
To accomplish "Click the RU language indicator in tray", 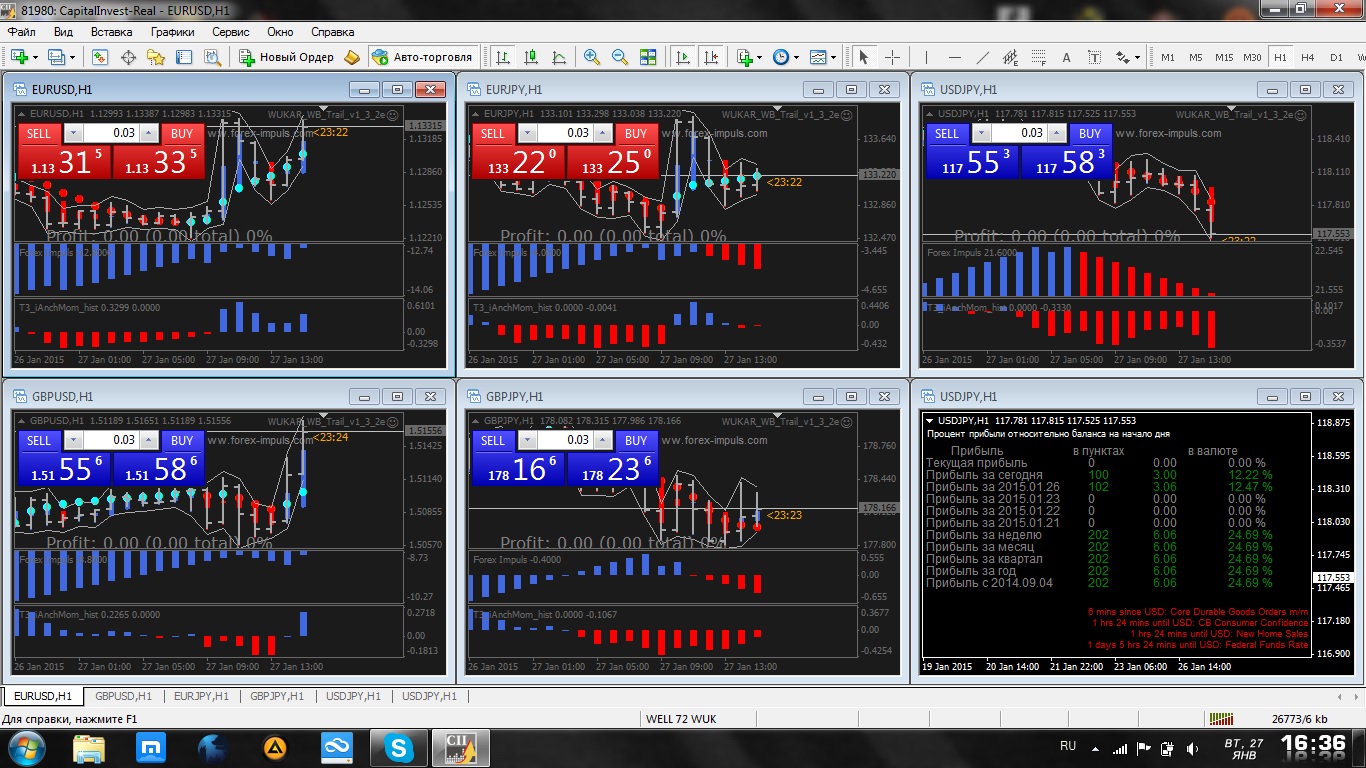I will click(1068, 746).
